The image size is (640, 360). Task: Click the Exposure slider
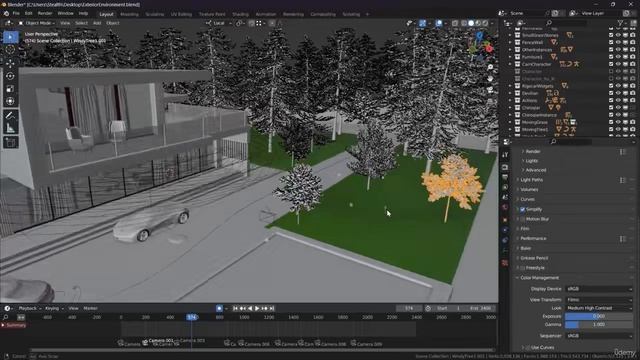(x=599, y=316)
